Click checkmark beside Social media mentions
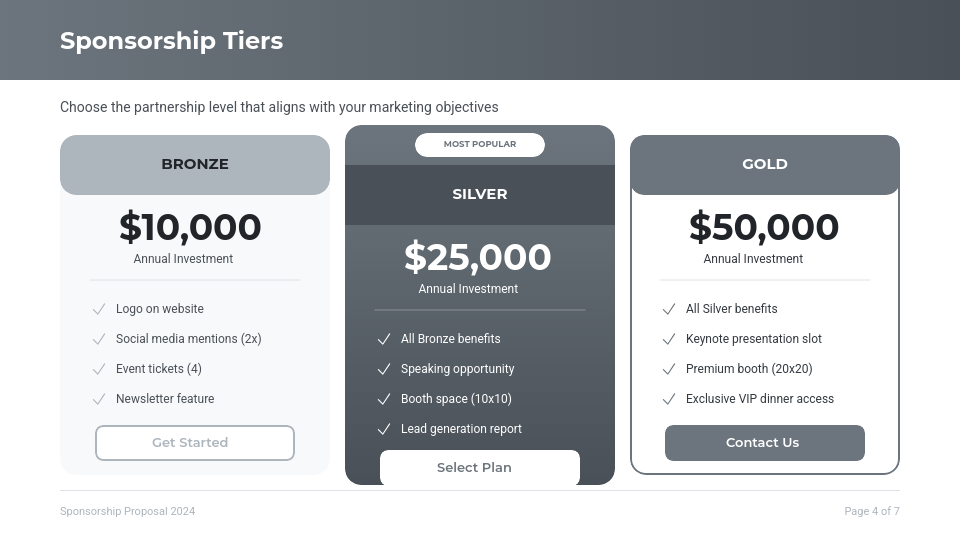The width and height of the screenshot is (960, 540). [99, 339]
